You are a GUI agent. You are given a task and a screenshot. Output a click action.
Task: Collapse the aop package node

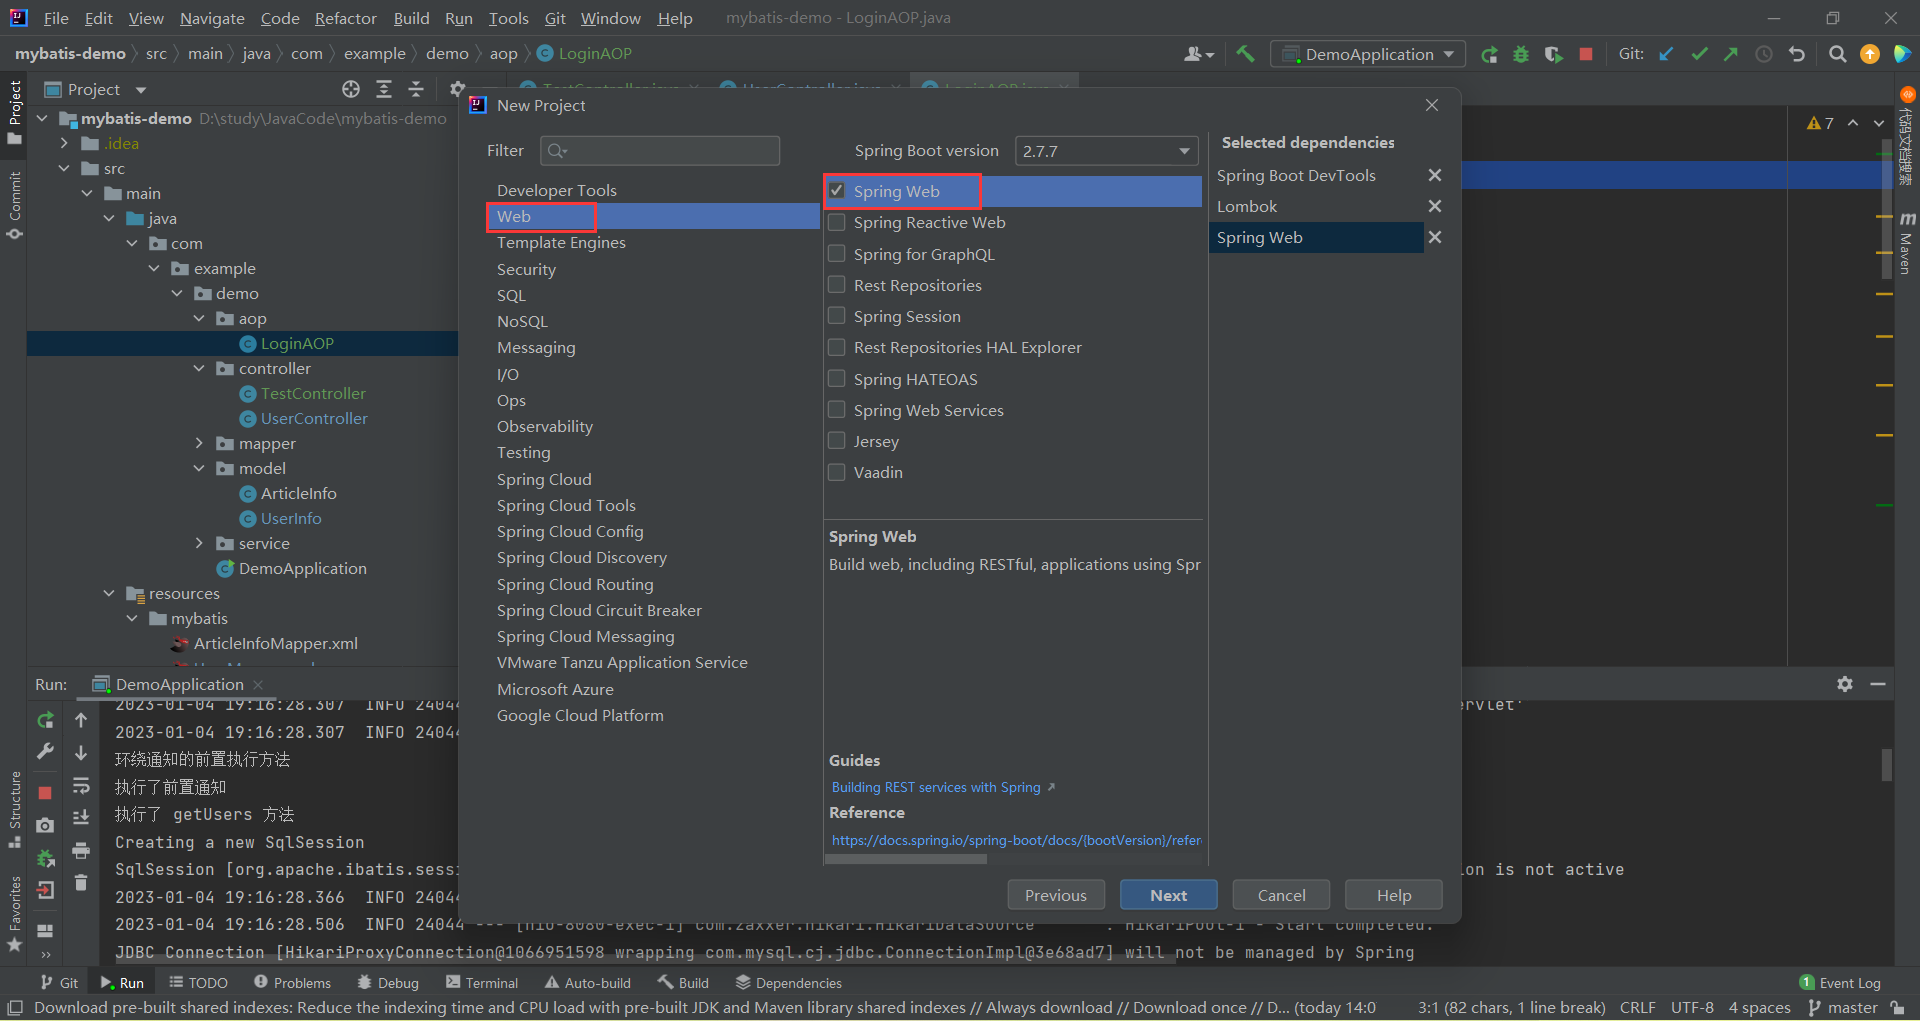point(199,318)
